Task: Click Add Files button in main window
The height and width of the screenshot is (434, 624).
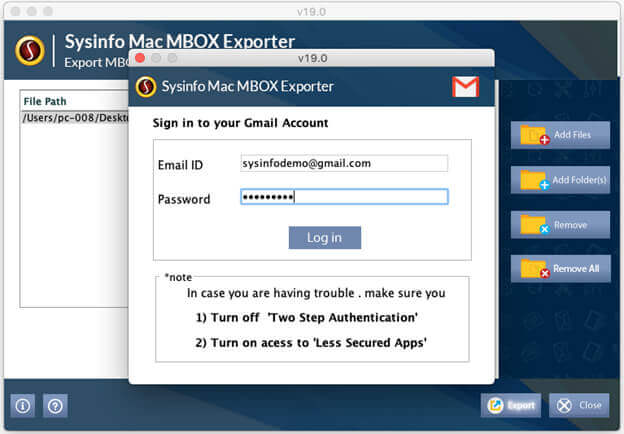Action: coord(560,135)
